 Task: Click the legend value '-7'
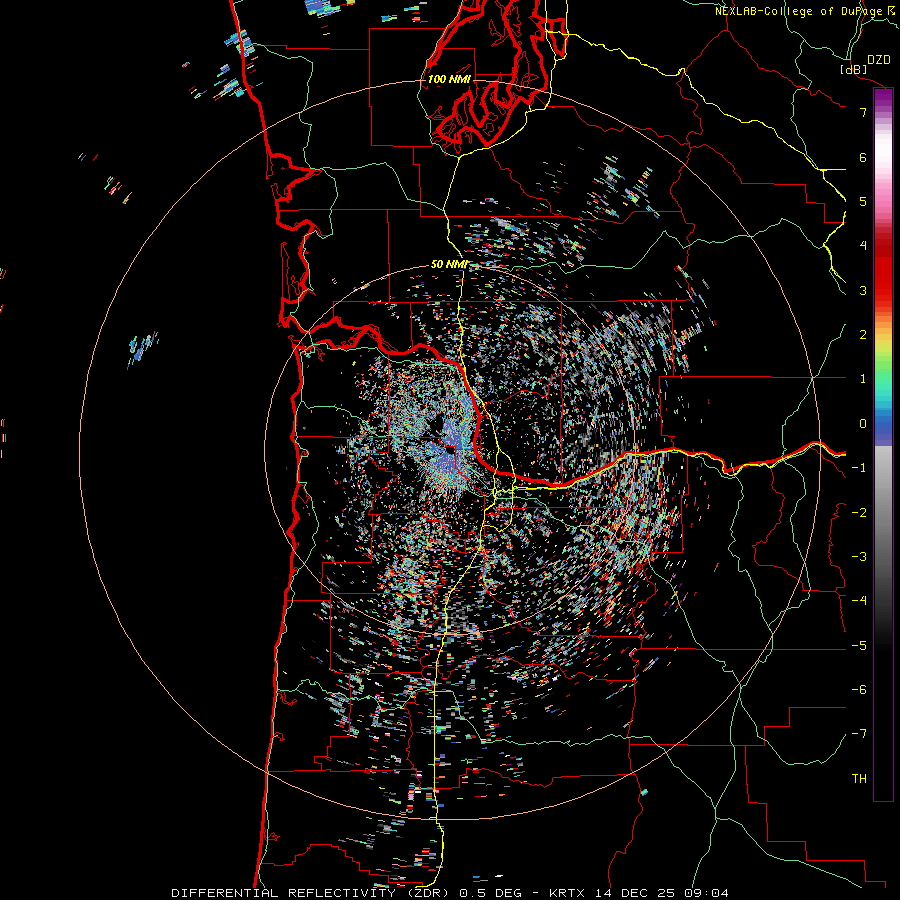pos(859,734)
